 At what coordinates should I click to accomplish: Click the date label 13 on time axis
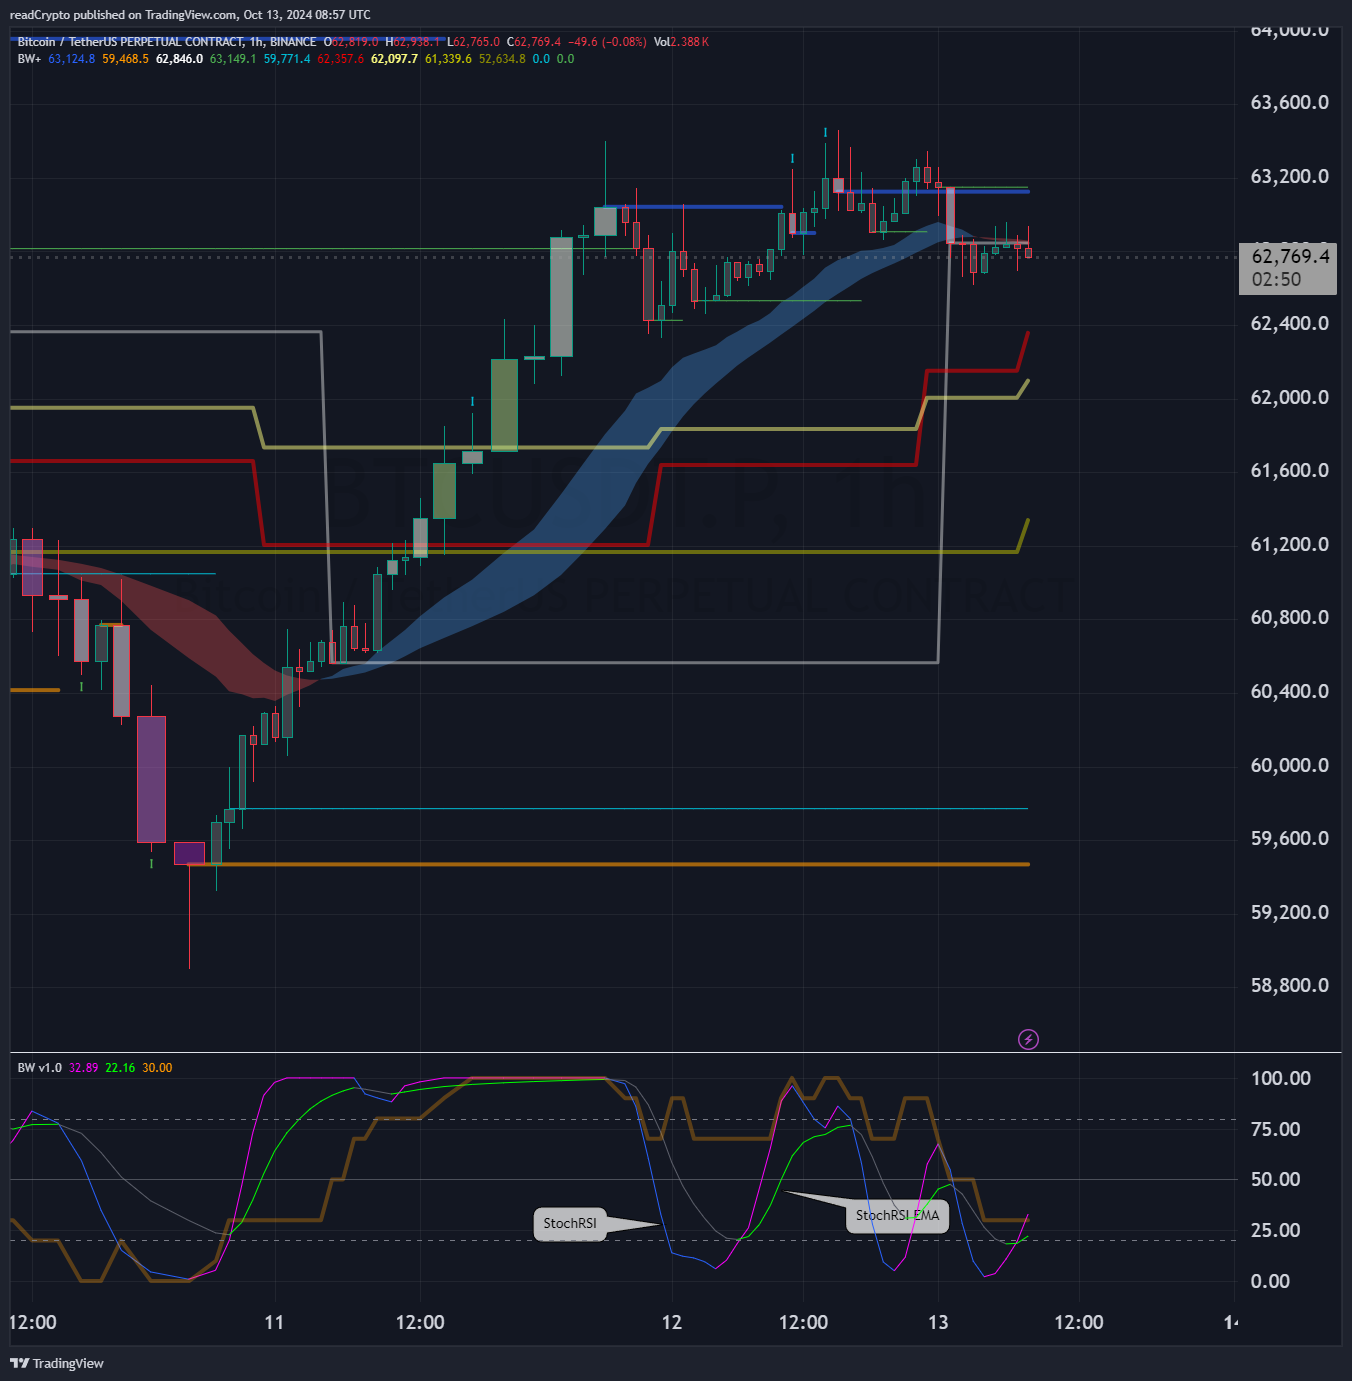click(x=938, y=1323)
